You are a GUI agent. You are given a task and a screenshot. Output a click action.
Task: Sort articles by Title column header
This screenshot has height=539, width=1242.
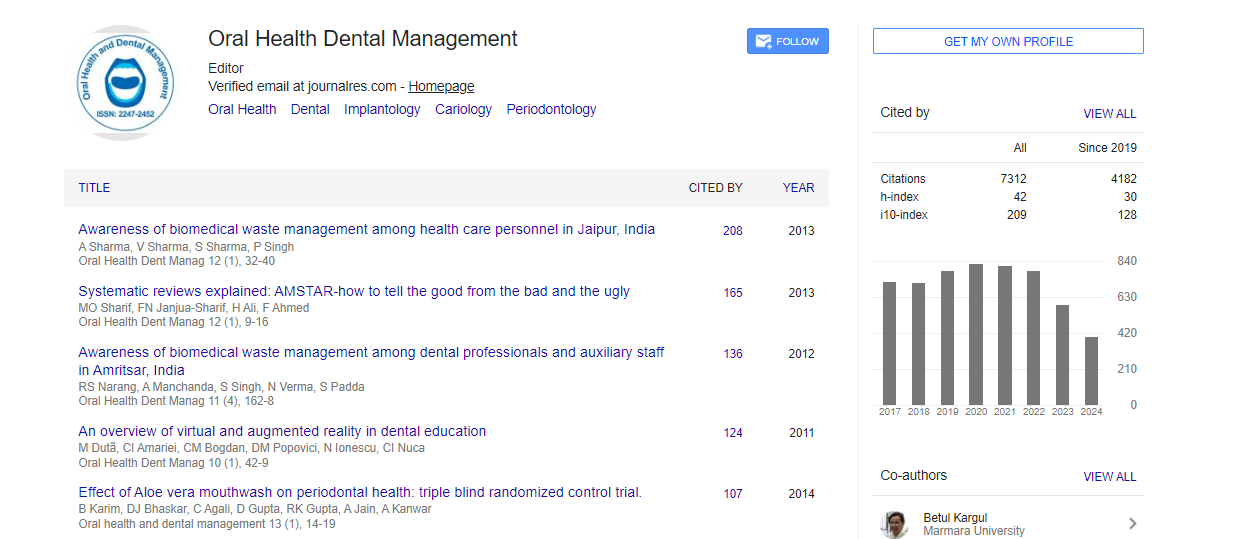(x=94, y=188)
